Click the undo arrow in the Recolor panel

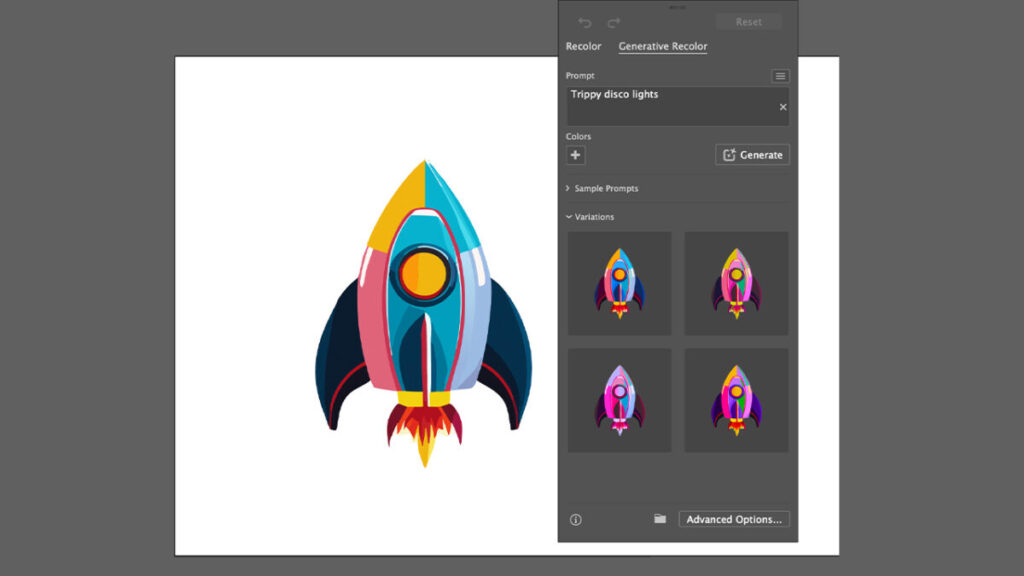pyautogui.click(x=585, y=22)
